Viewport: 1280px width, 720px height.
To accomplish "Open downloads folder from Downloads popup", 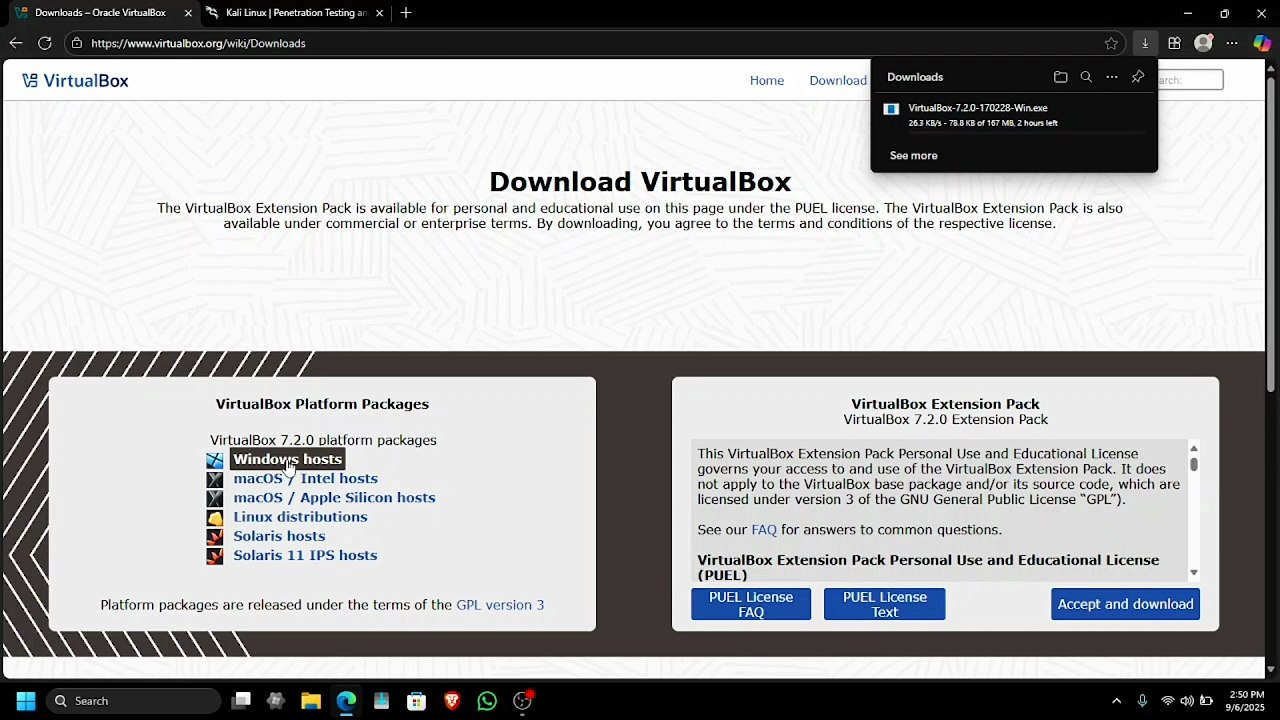I will pos(1060,77).
